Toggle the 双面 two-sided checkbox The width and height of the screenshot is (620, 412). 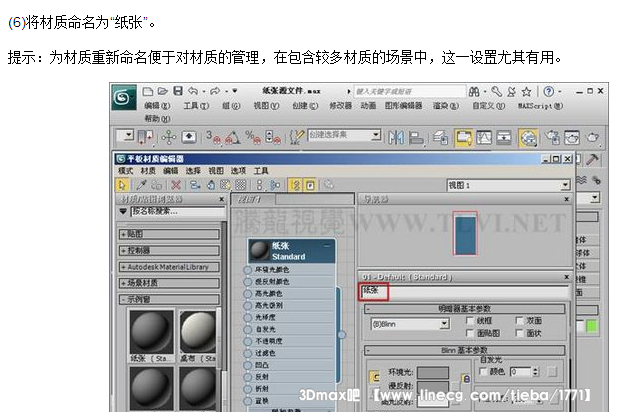[520, 321]
